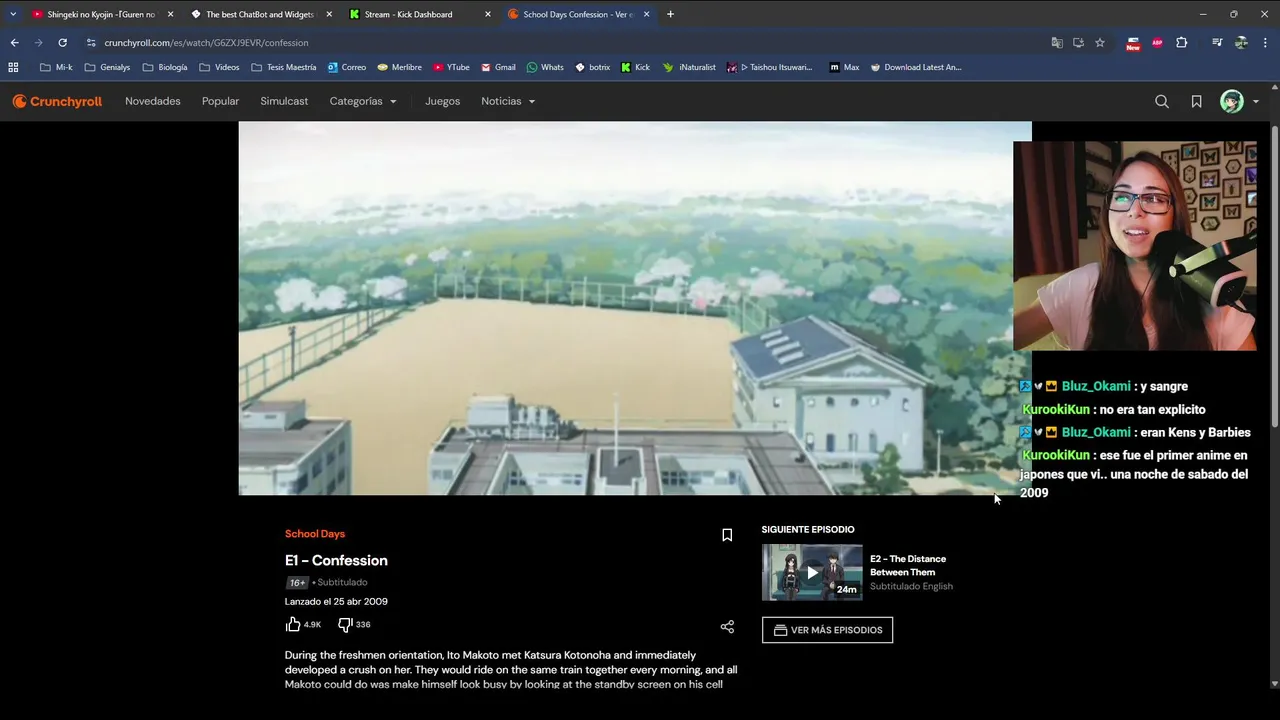Open the Videos bookmark folder
The width and height of the screenshot is (1280, 720).
click(x=220, y=67)
